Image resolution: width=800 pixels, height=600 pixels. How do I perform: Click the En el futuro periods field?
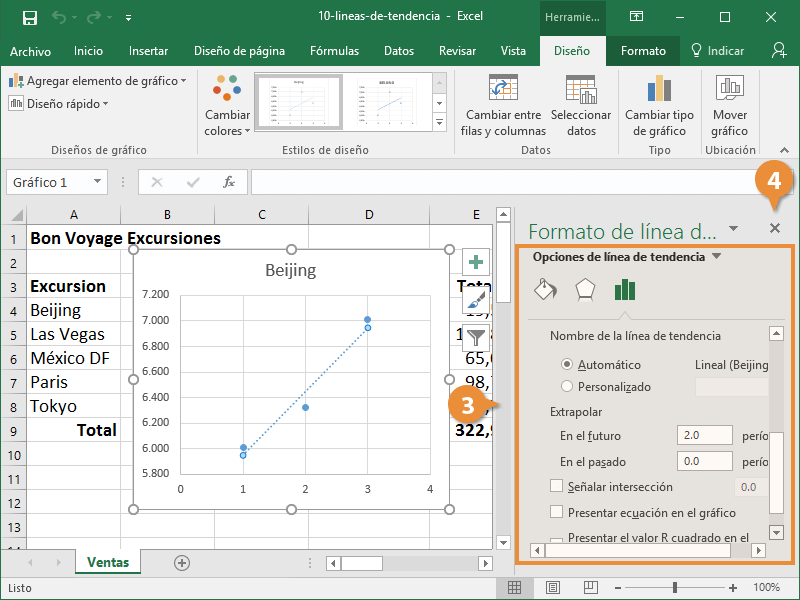[704, 435]
